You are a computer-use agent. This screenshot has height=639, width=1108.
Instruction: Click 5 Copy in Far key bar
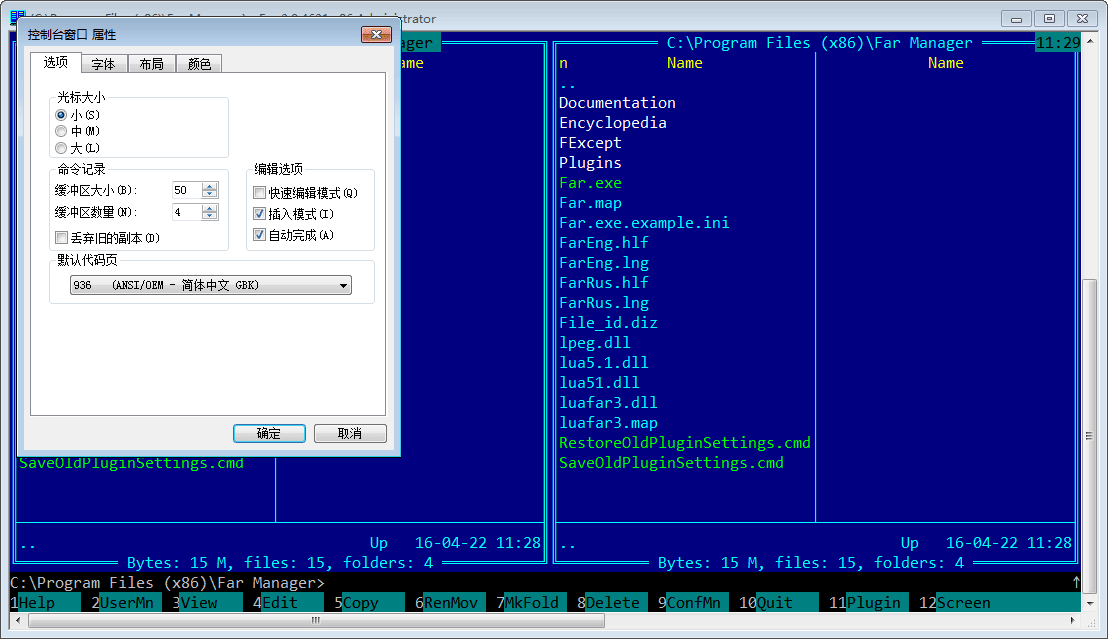[369, 603]
